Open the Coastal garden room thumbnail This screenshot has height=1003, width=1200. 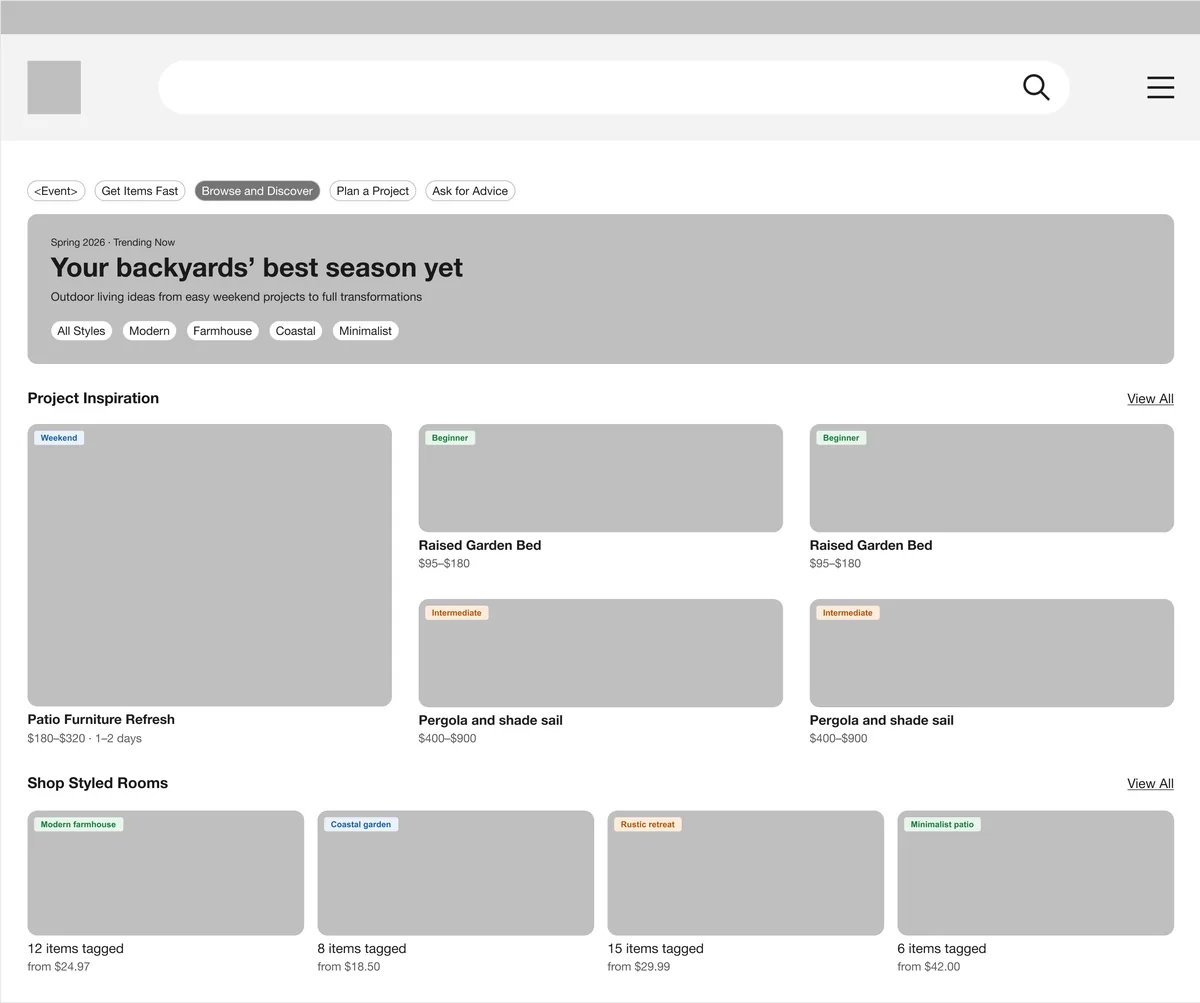(x=455, y=873)
